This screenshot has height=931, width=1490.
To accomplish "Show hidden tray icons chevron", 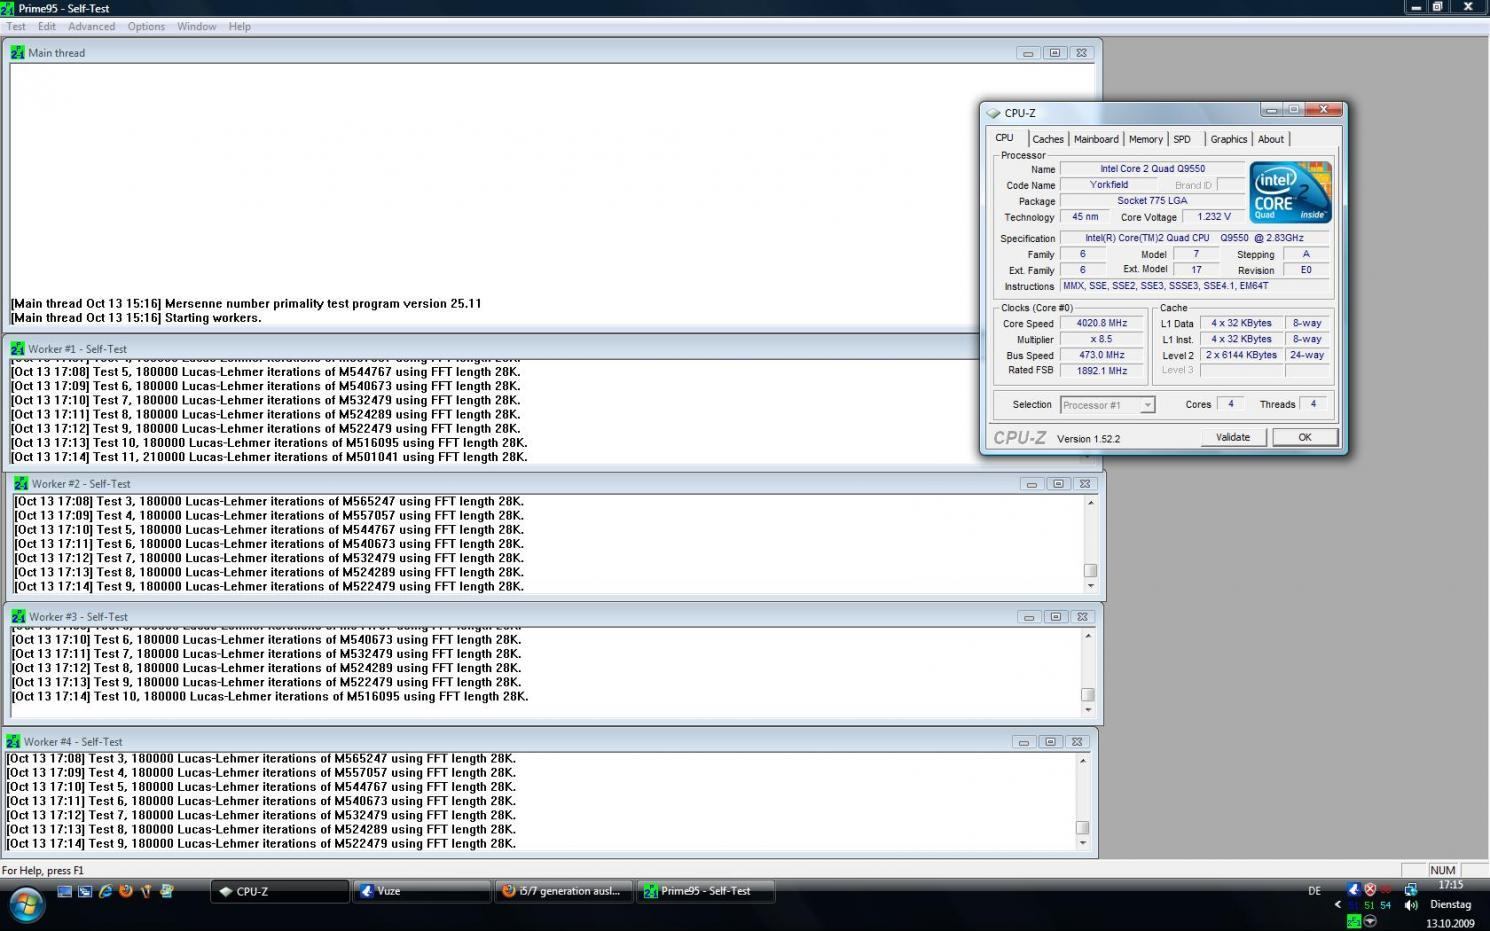I will coord(1338,905).
